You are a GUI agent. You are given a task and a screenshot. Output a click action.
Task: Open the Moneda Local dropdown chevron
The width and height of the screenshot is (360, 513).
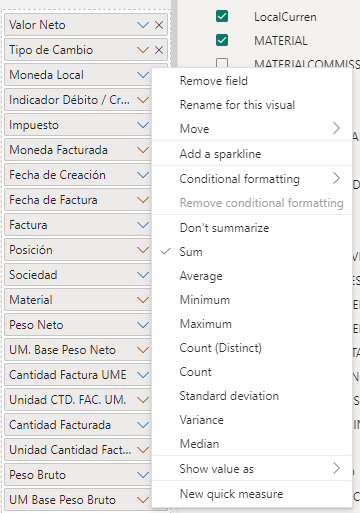coord(143,75)
